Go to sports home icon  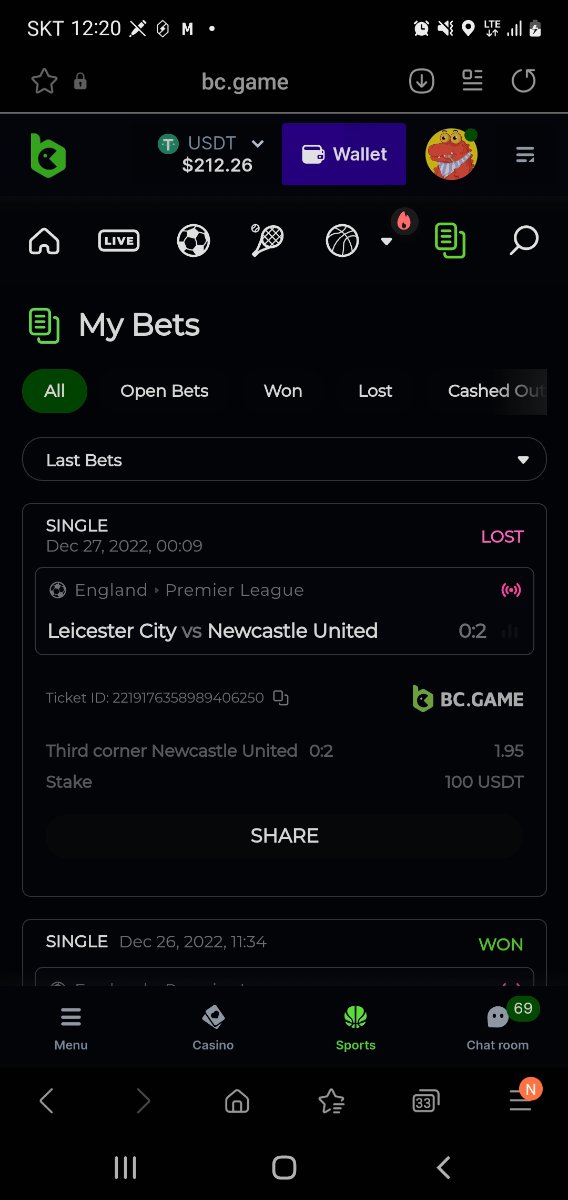point(44,241)
